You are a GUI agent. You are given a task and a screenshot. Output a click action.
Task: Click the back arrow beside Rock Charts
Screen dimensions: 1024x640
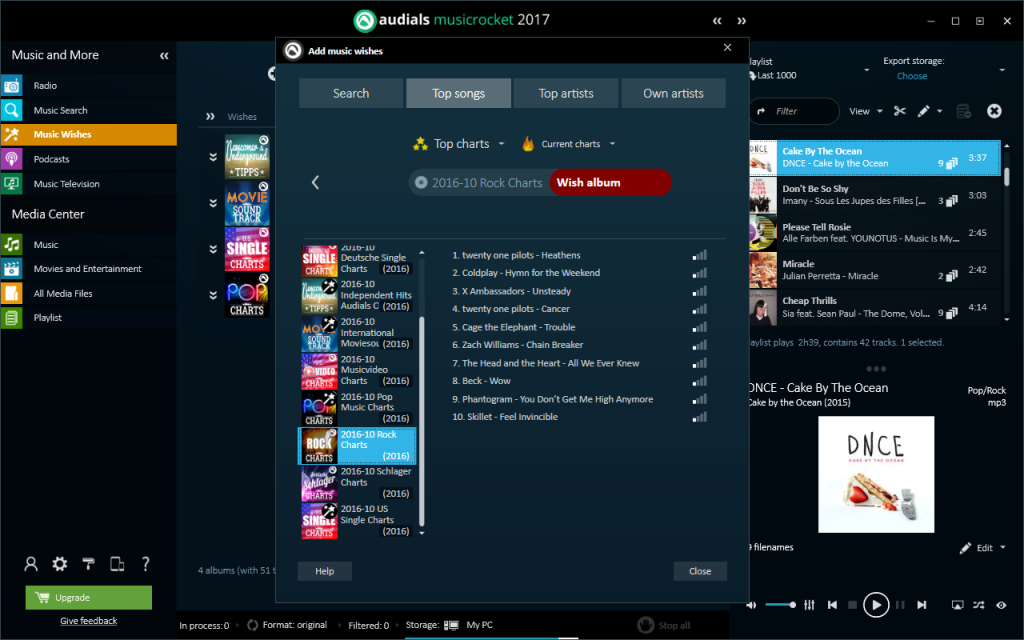click(315, 182)
